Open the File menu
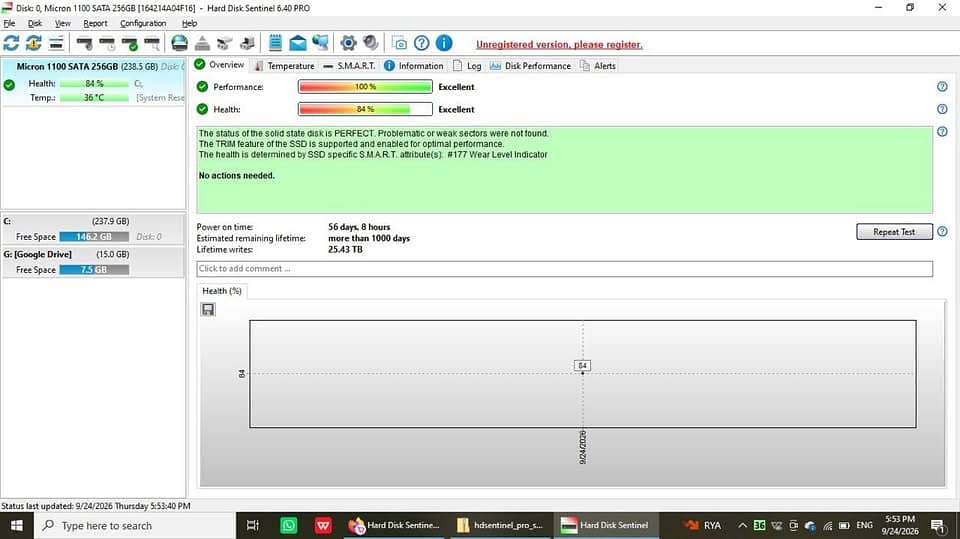Viewport: 960px width, 539px height. (x=9, y=23)
